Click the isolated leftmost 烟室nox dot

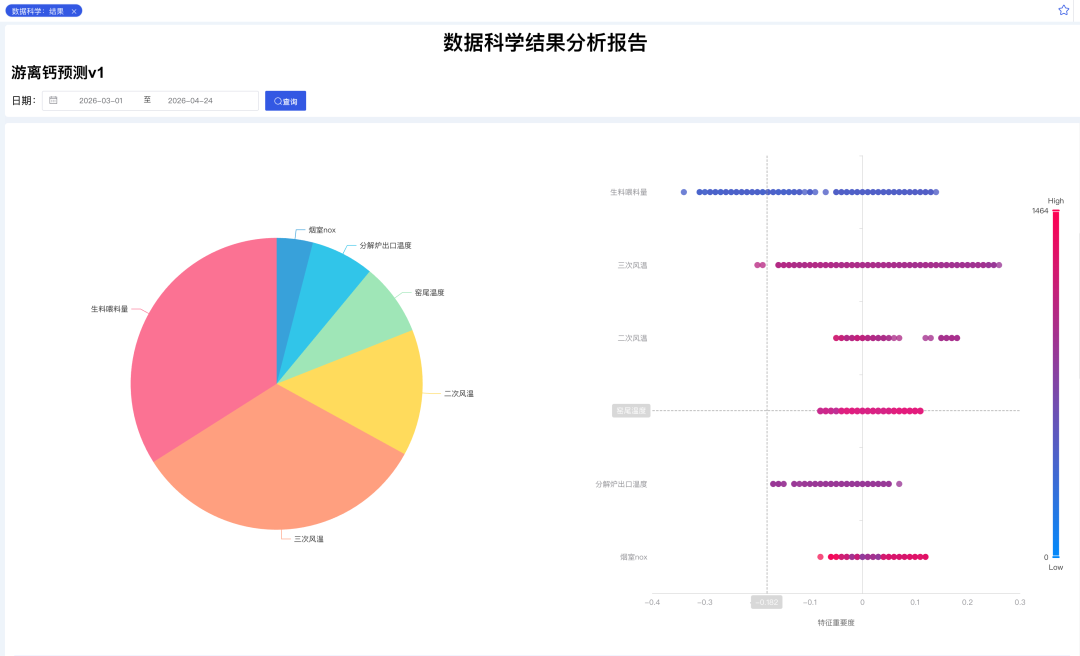[820, 557]
